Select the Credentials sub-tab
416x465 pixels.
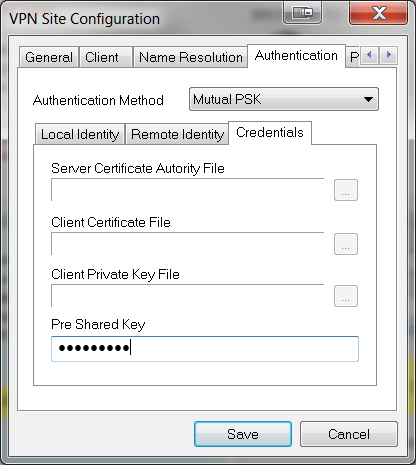click(x=270, y=133)
